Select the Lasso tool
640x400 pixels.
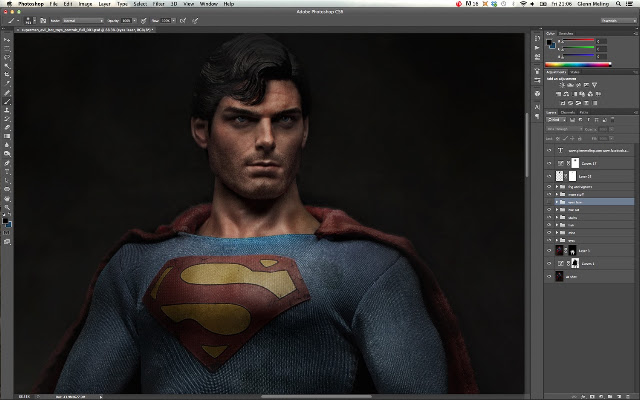pos(7,57)
